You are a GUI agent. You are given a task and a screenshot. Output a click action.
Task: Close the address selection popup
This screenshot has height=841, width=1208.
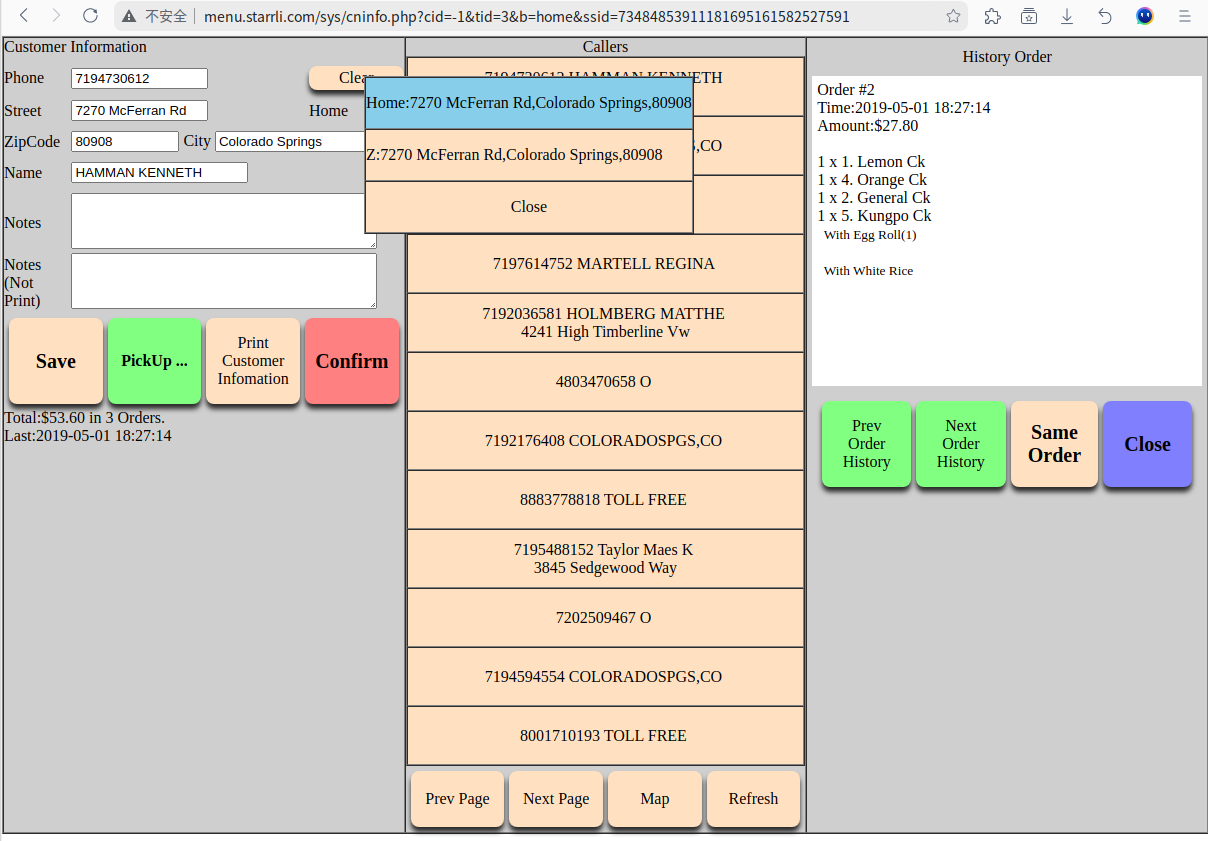528,207
